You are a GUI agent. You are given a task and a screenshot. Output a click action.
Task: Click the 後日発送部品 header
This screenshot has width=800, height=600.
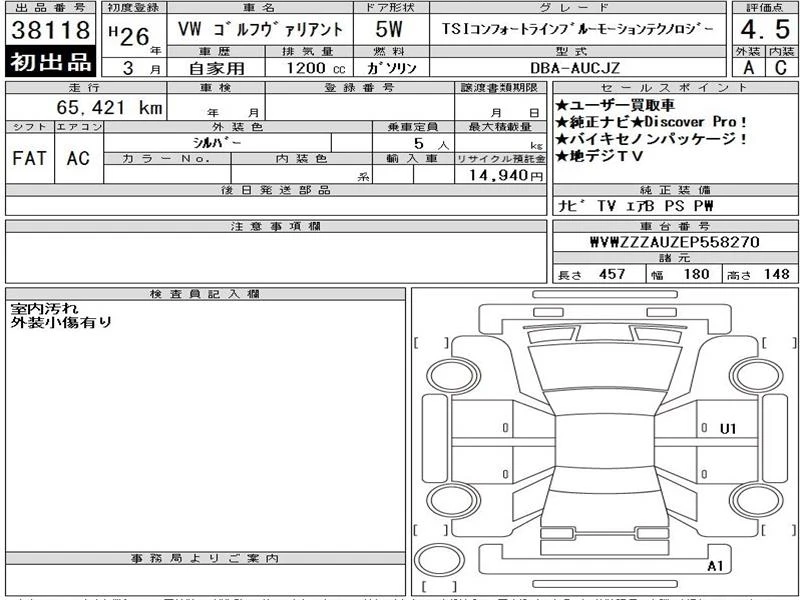point(276,190)
